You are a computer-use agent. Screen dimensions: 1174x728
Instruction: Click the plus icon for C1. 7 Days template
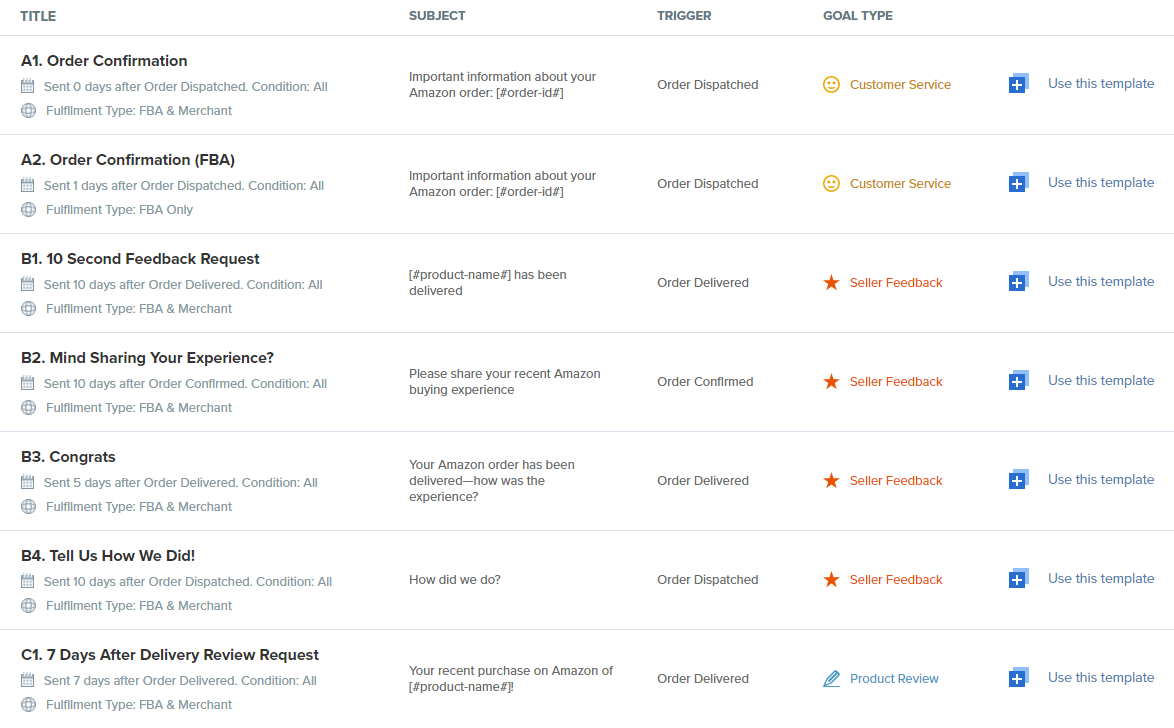tap(1018, 677)
